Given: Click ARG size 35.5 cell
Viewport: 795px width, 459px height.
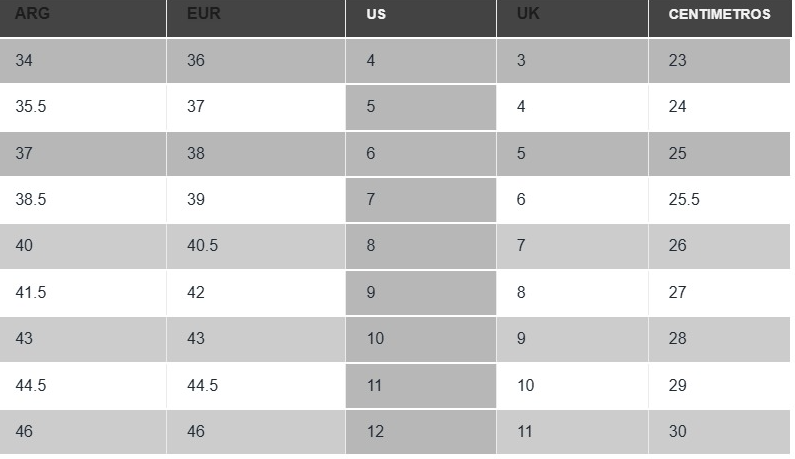Looking at the screenshot, I should point(83,107).
